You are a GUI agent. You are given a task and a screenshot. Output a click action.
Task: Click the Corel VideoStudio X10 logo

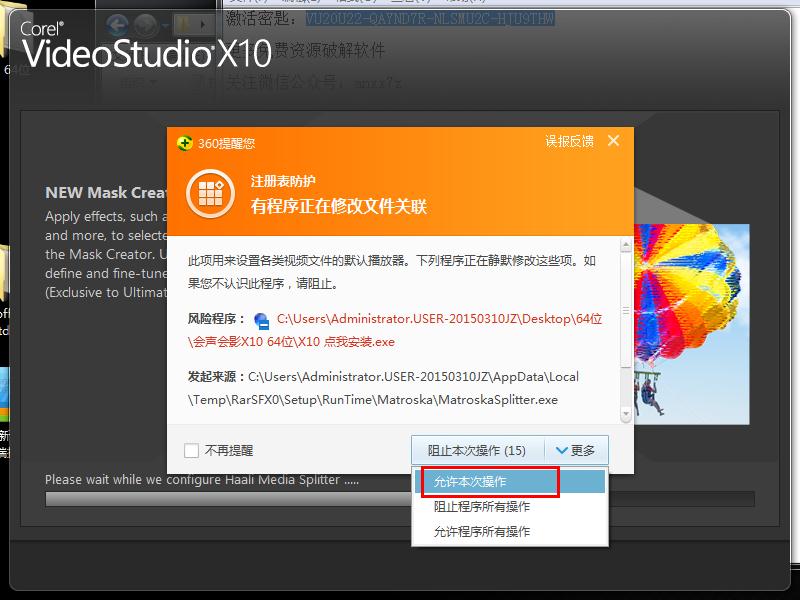146,45
